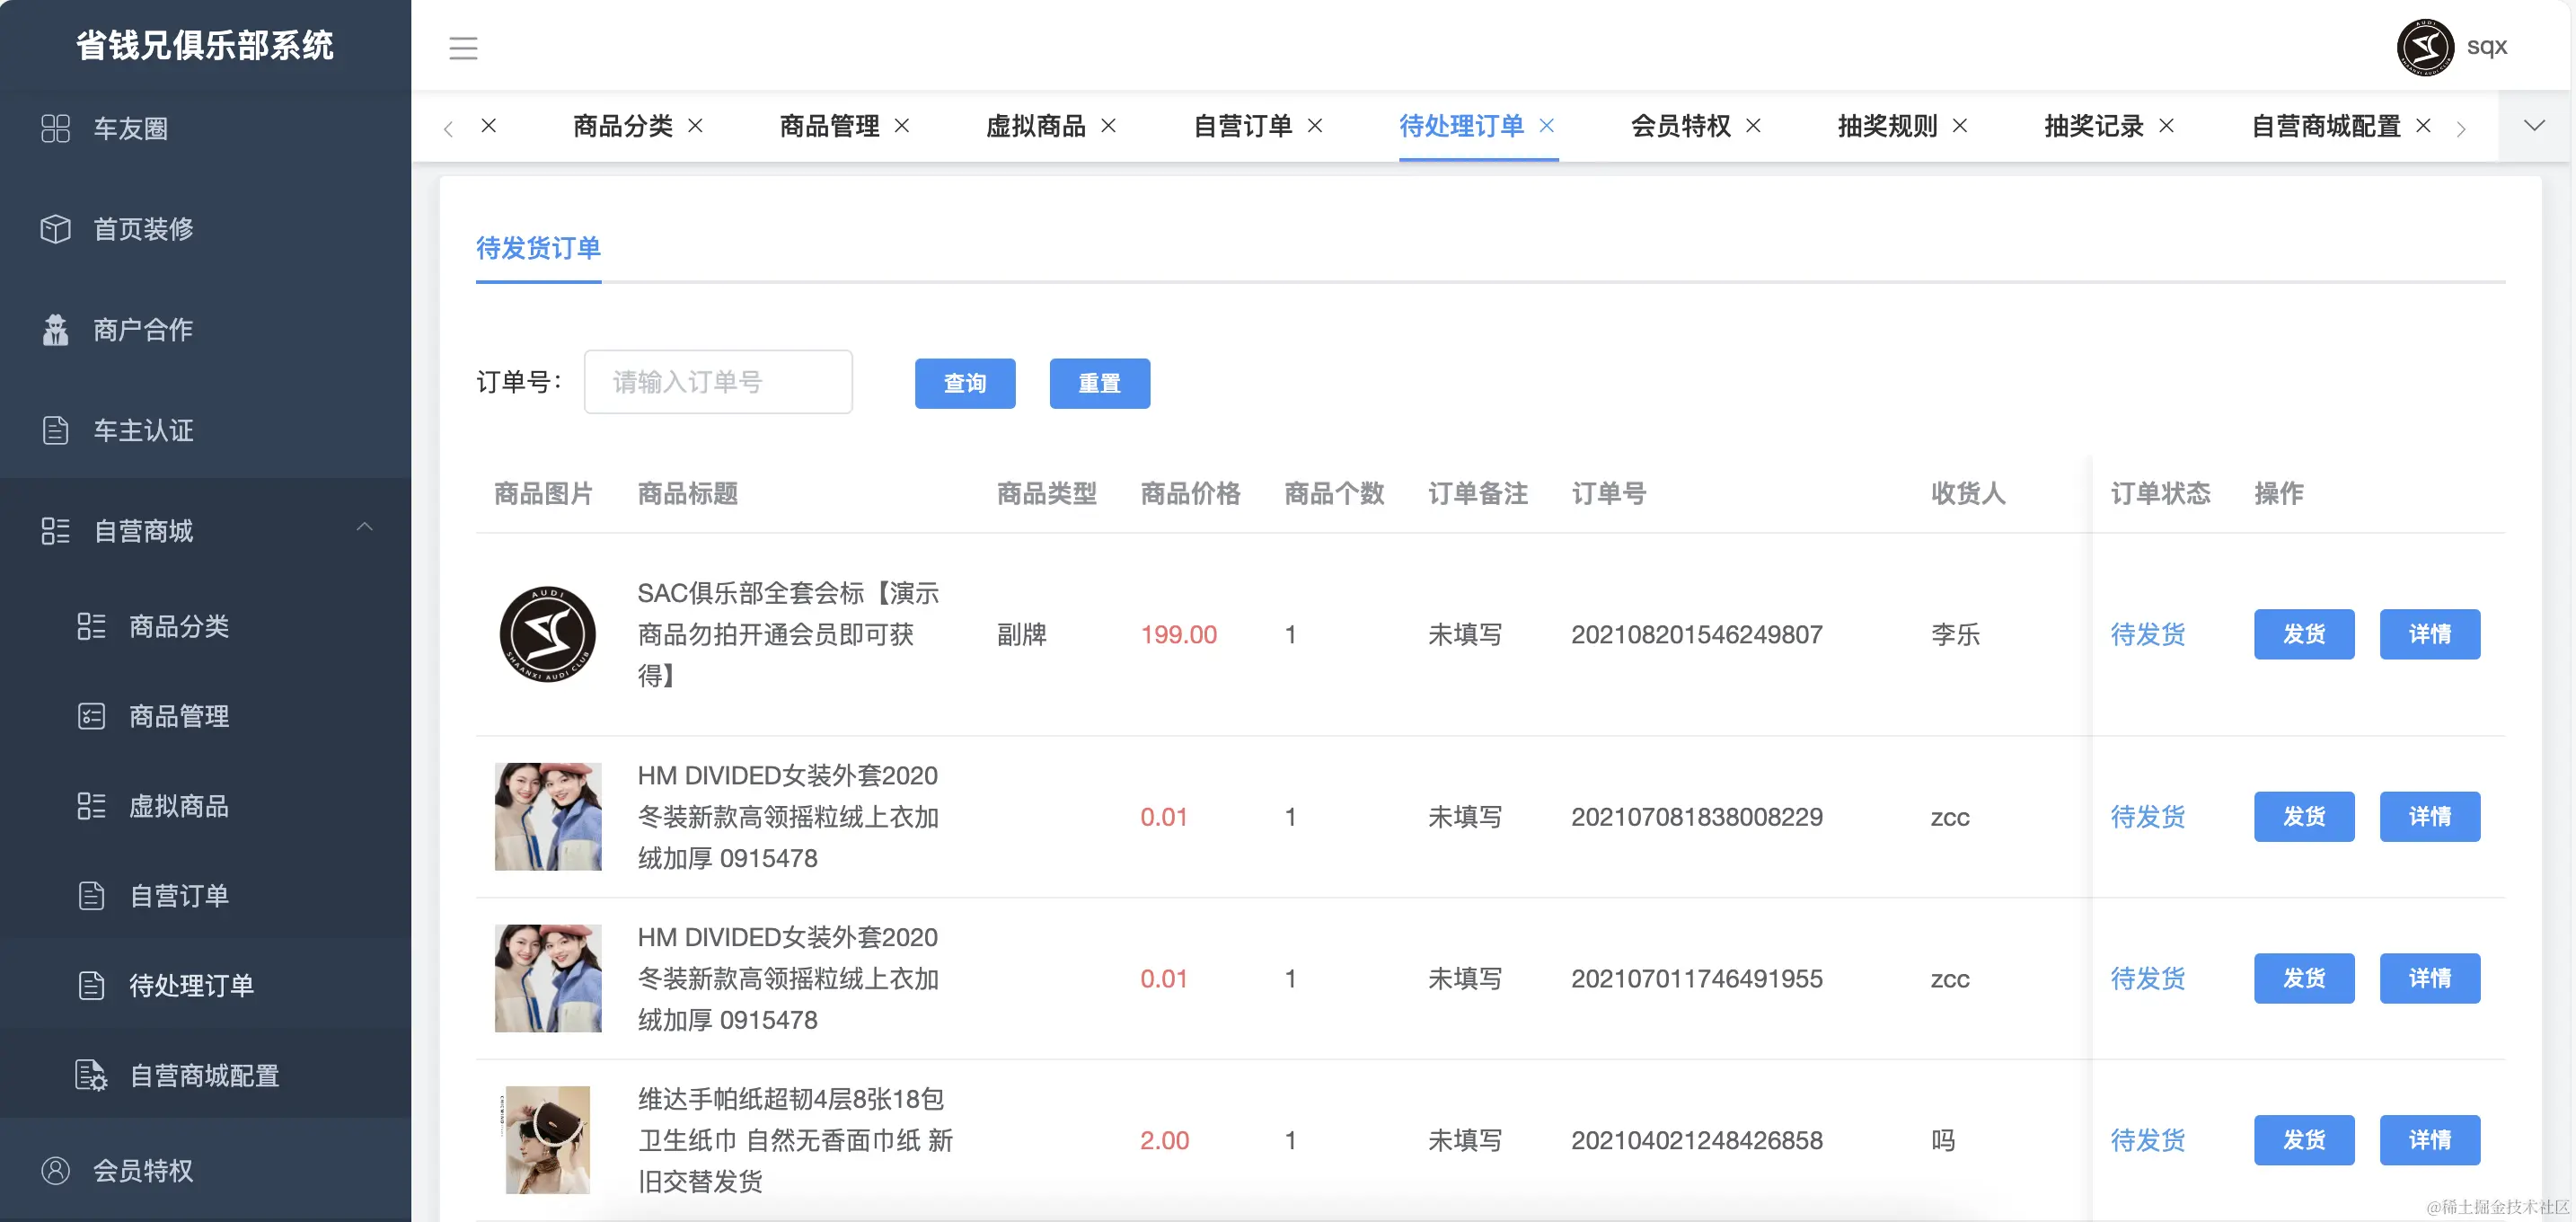Open 会员特权 in the sidebar

pos(142,1170)
